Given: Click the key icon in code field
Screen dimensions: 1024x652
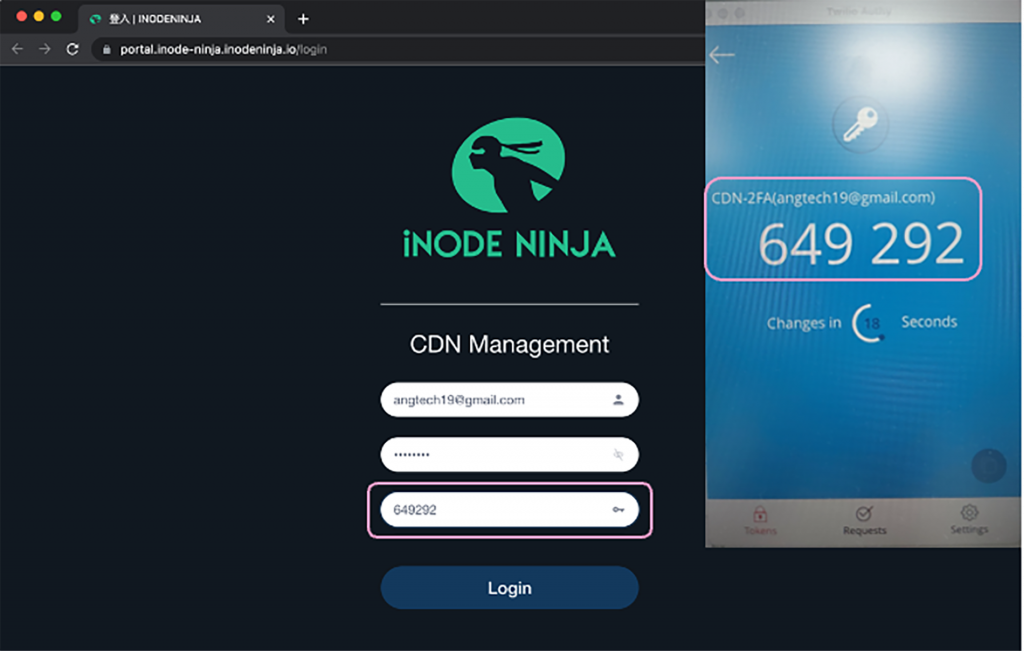Looking at the screenshot, I should (618, 510).
